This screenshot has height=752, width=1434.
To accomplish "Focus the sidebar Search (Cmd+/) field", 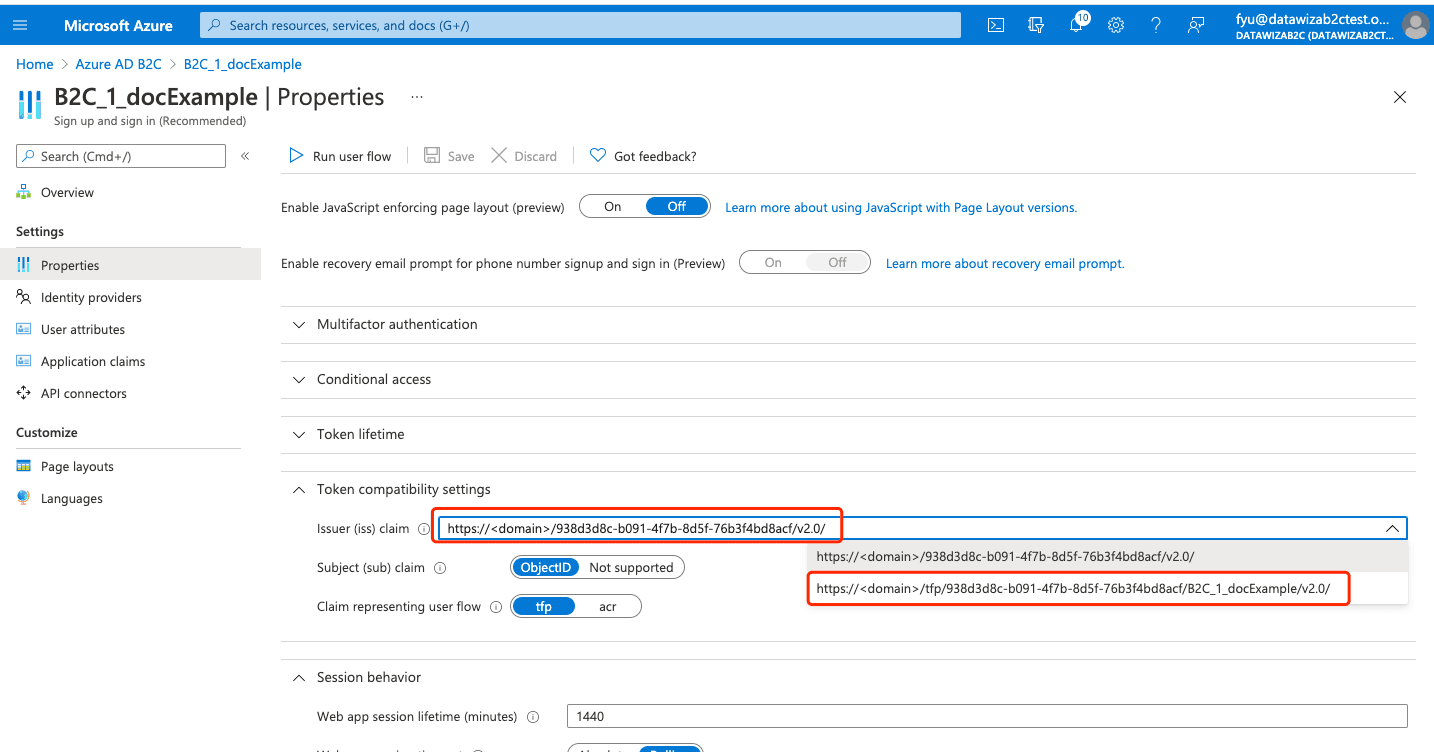I will (x=121, y=156).
